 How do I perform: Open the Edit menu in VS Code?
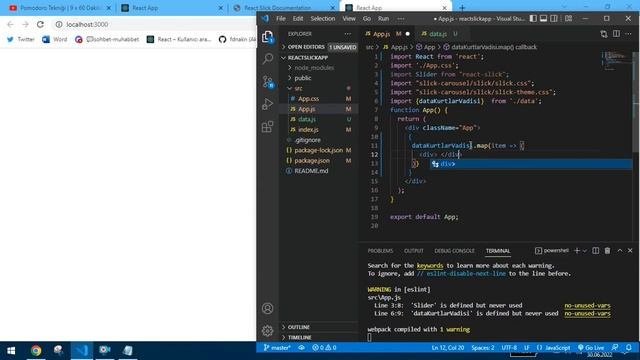(298, 18)
